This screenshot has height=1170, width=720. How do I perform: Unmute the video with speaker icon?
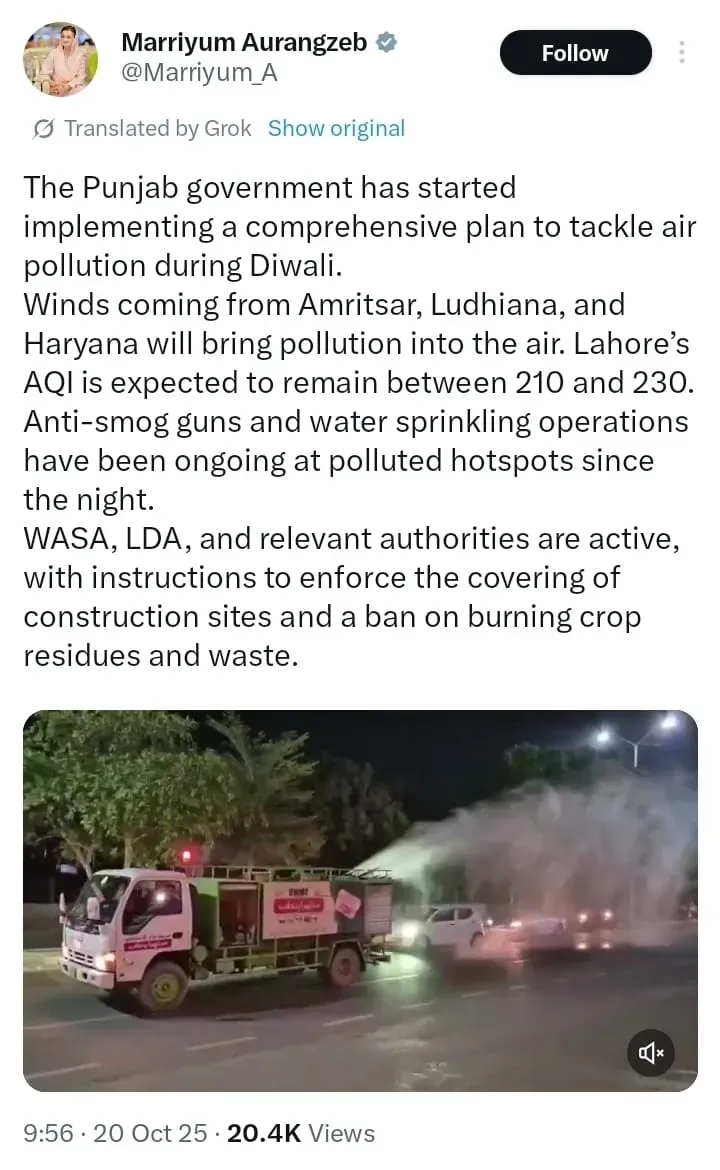pos(651,1053)
